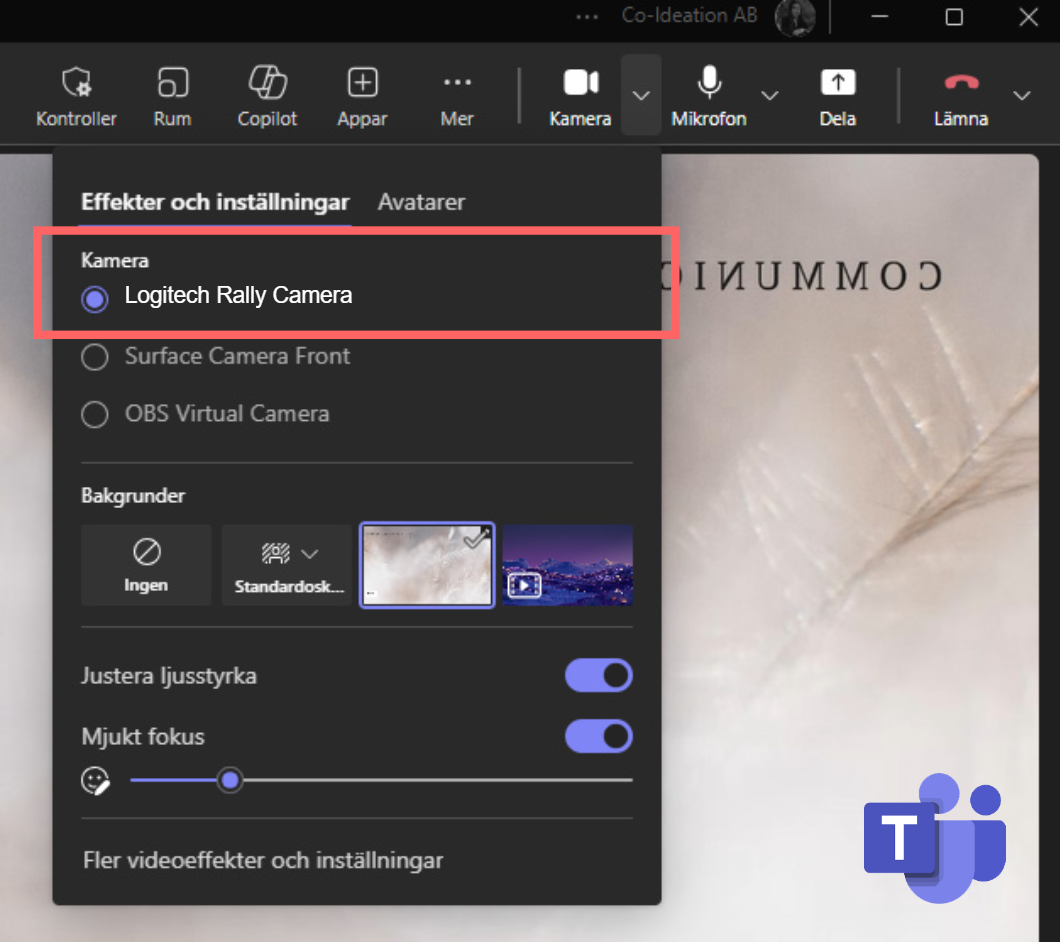This screenshot has width=1060, height=942.
Task: Select the Effekter och inställningar tab
Action: pos(215,202)
